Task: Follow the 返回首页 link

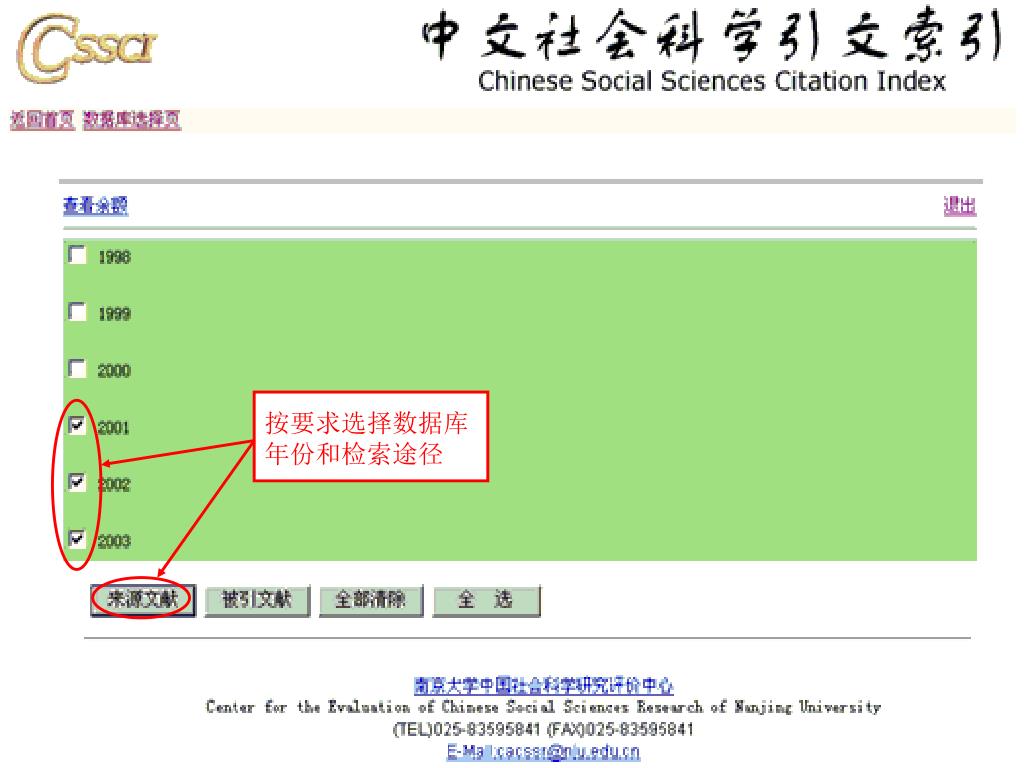Action: [x=42, y=120]
